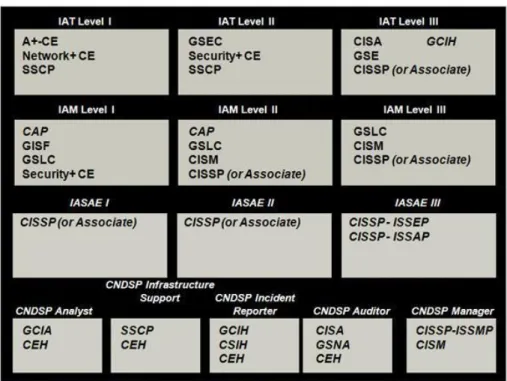
Task: Click GSNA in CNDSP Auditor box
Action: pos(333,345)
